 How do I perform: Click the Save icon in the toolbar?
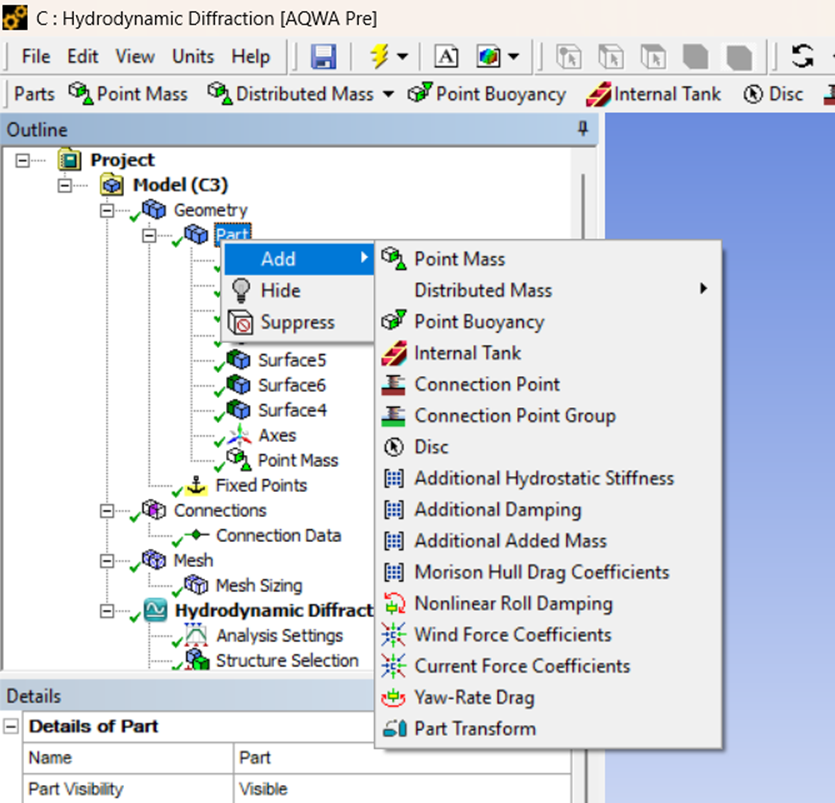point(323,56)
